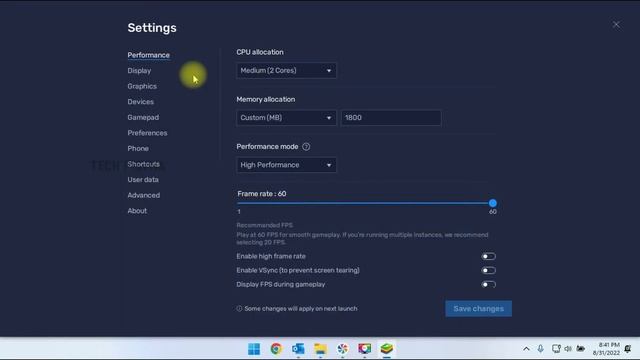Open the Windows Start menu
The width and height of the screenshot is (640, 360).
[254, 349]
